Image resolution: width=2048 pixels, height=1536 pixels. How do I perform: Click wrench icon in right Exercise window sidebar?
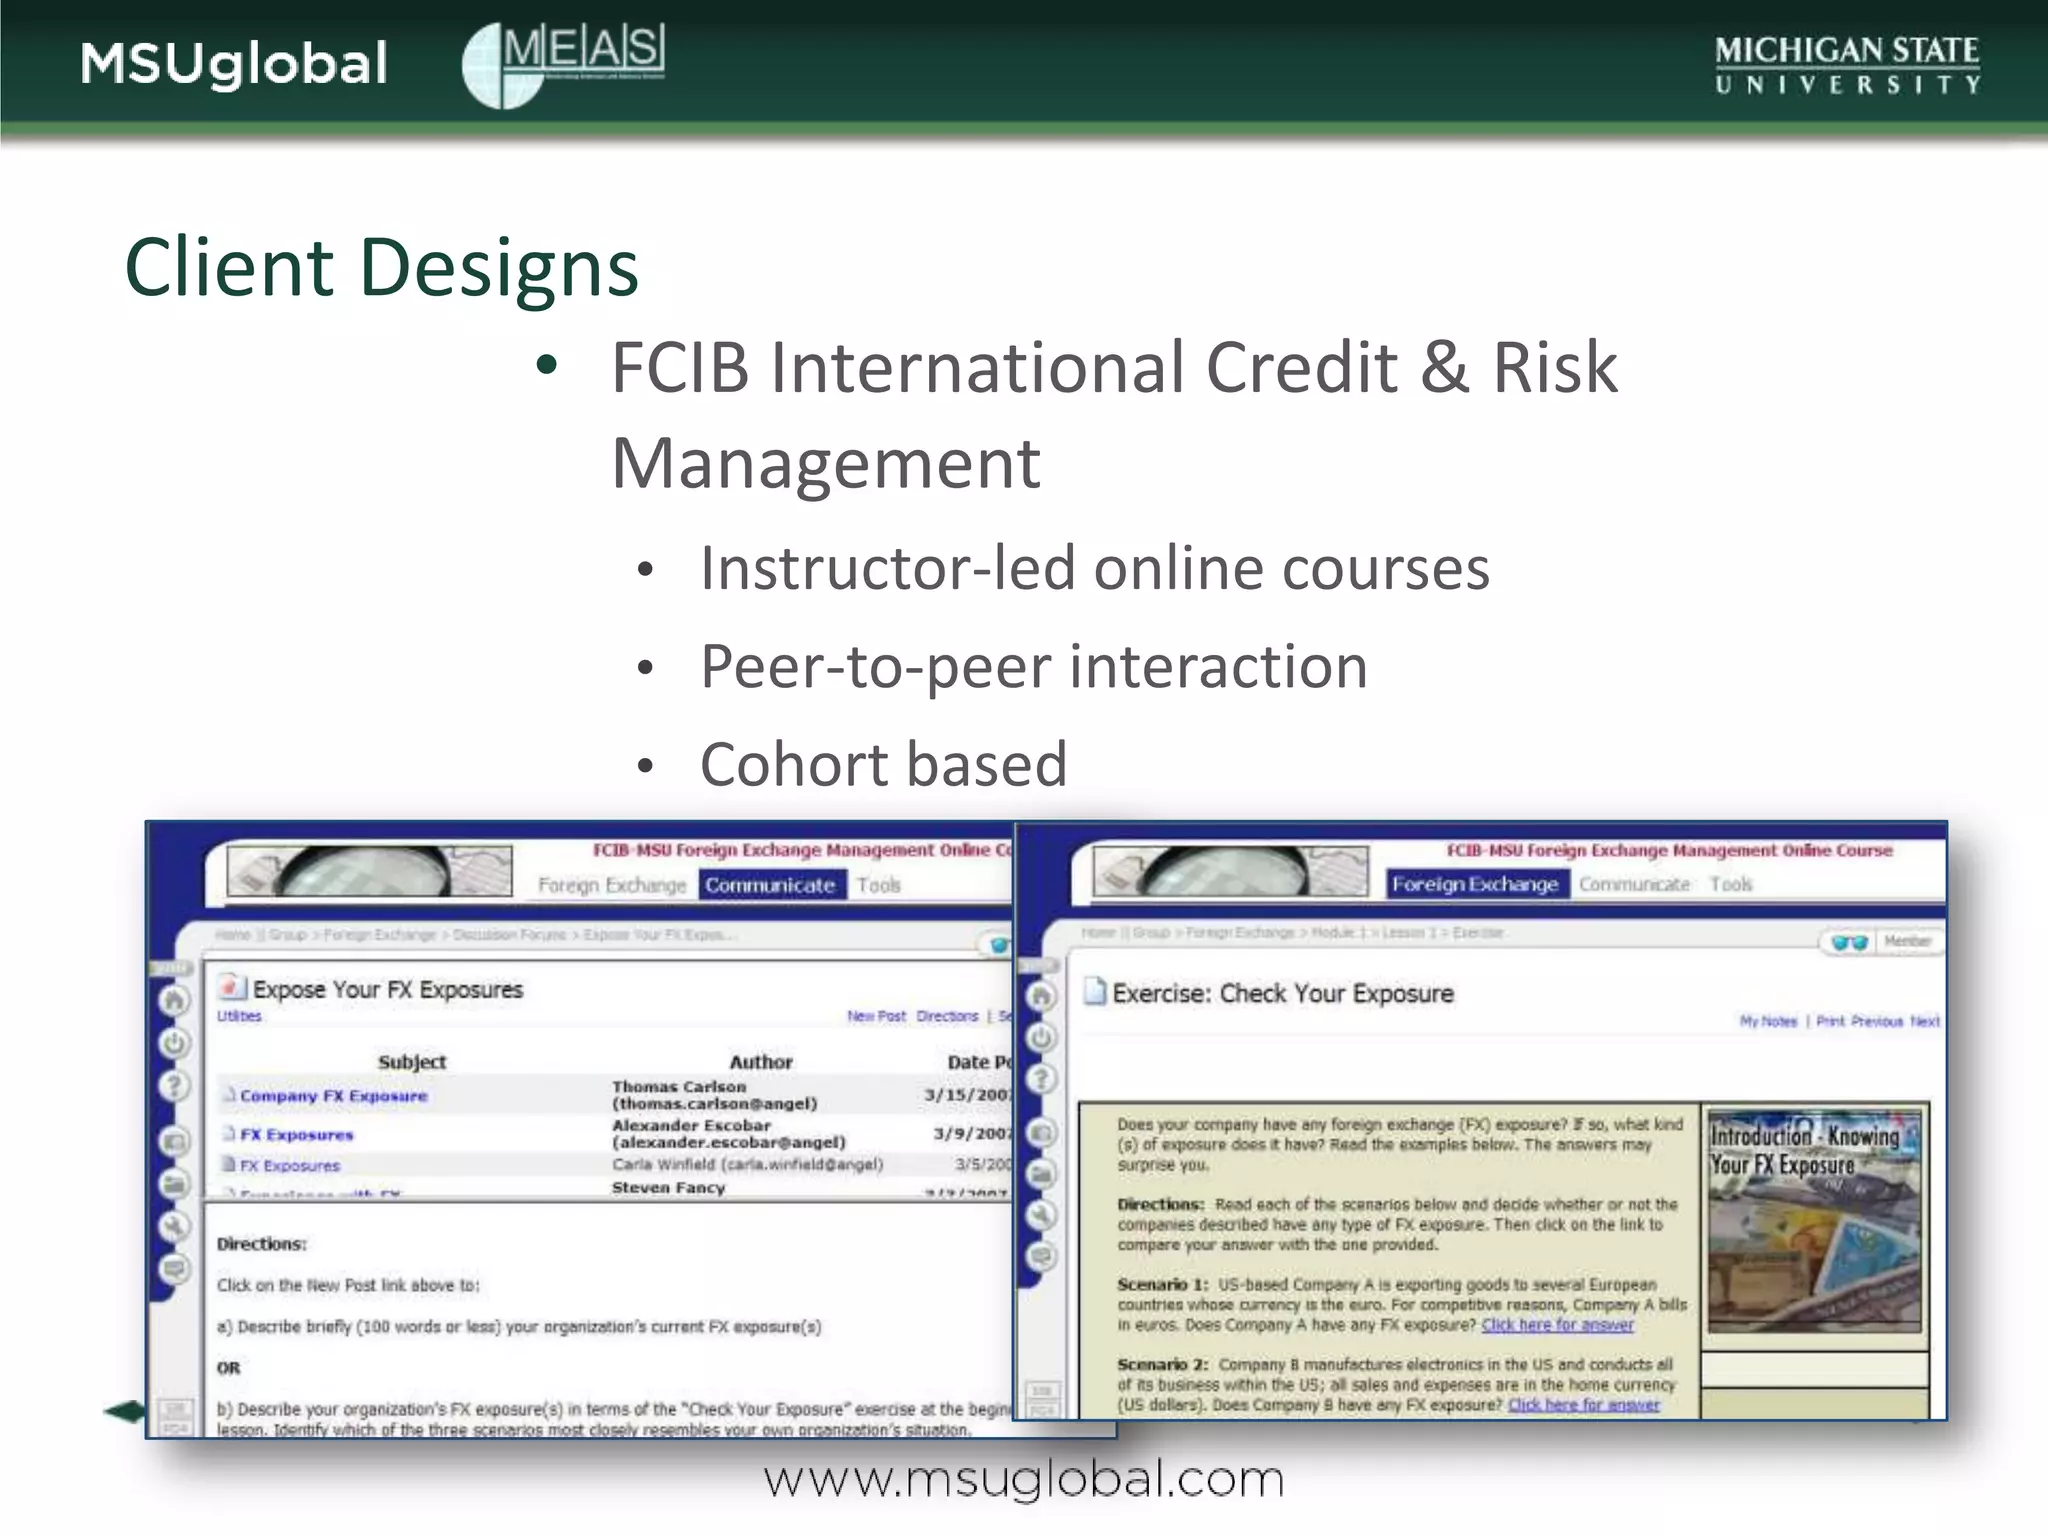point(1042,1215)
